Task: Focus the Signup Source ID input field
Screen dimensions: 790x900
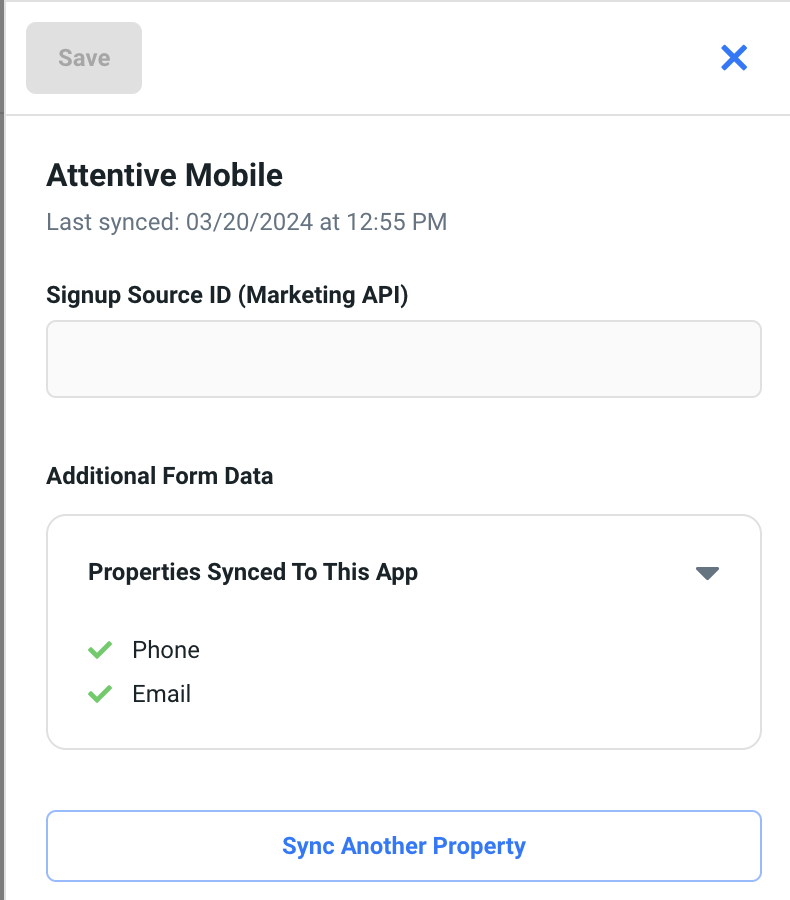Action: pyautogui.click(x=404, y=359)
